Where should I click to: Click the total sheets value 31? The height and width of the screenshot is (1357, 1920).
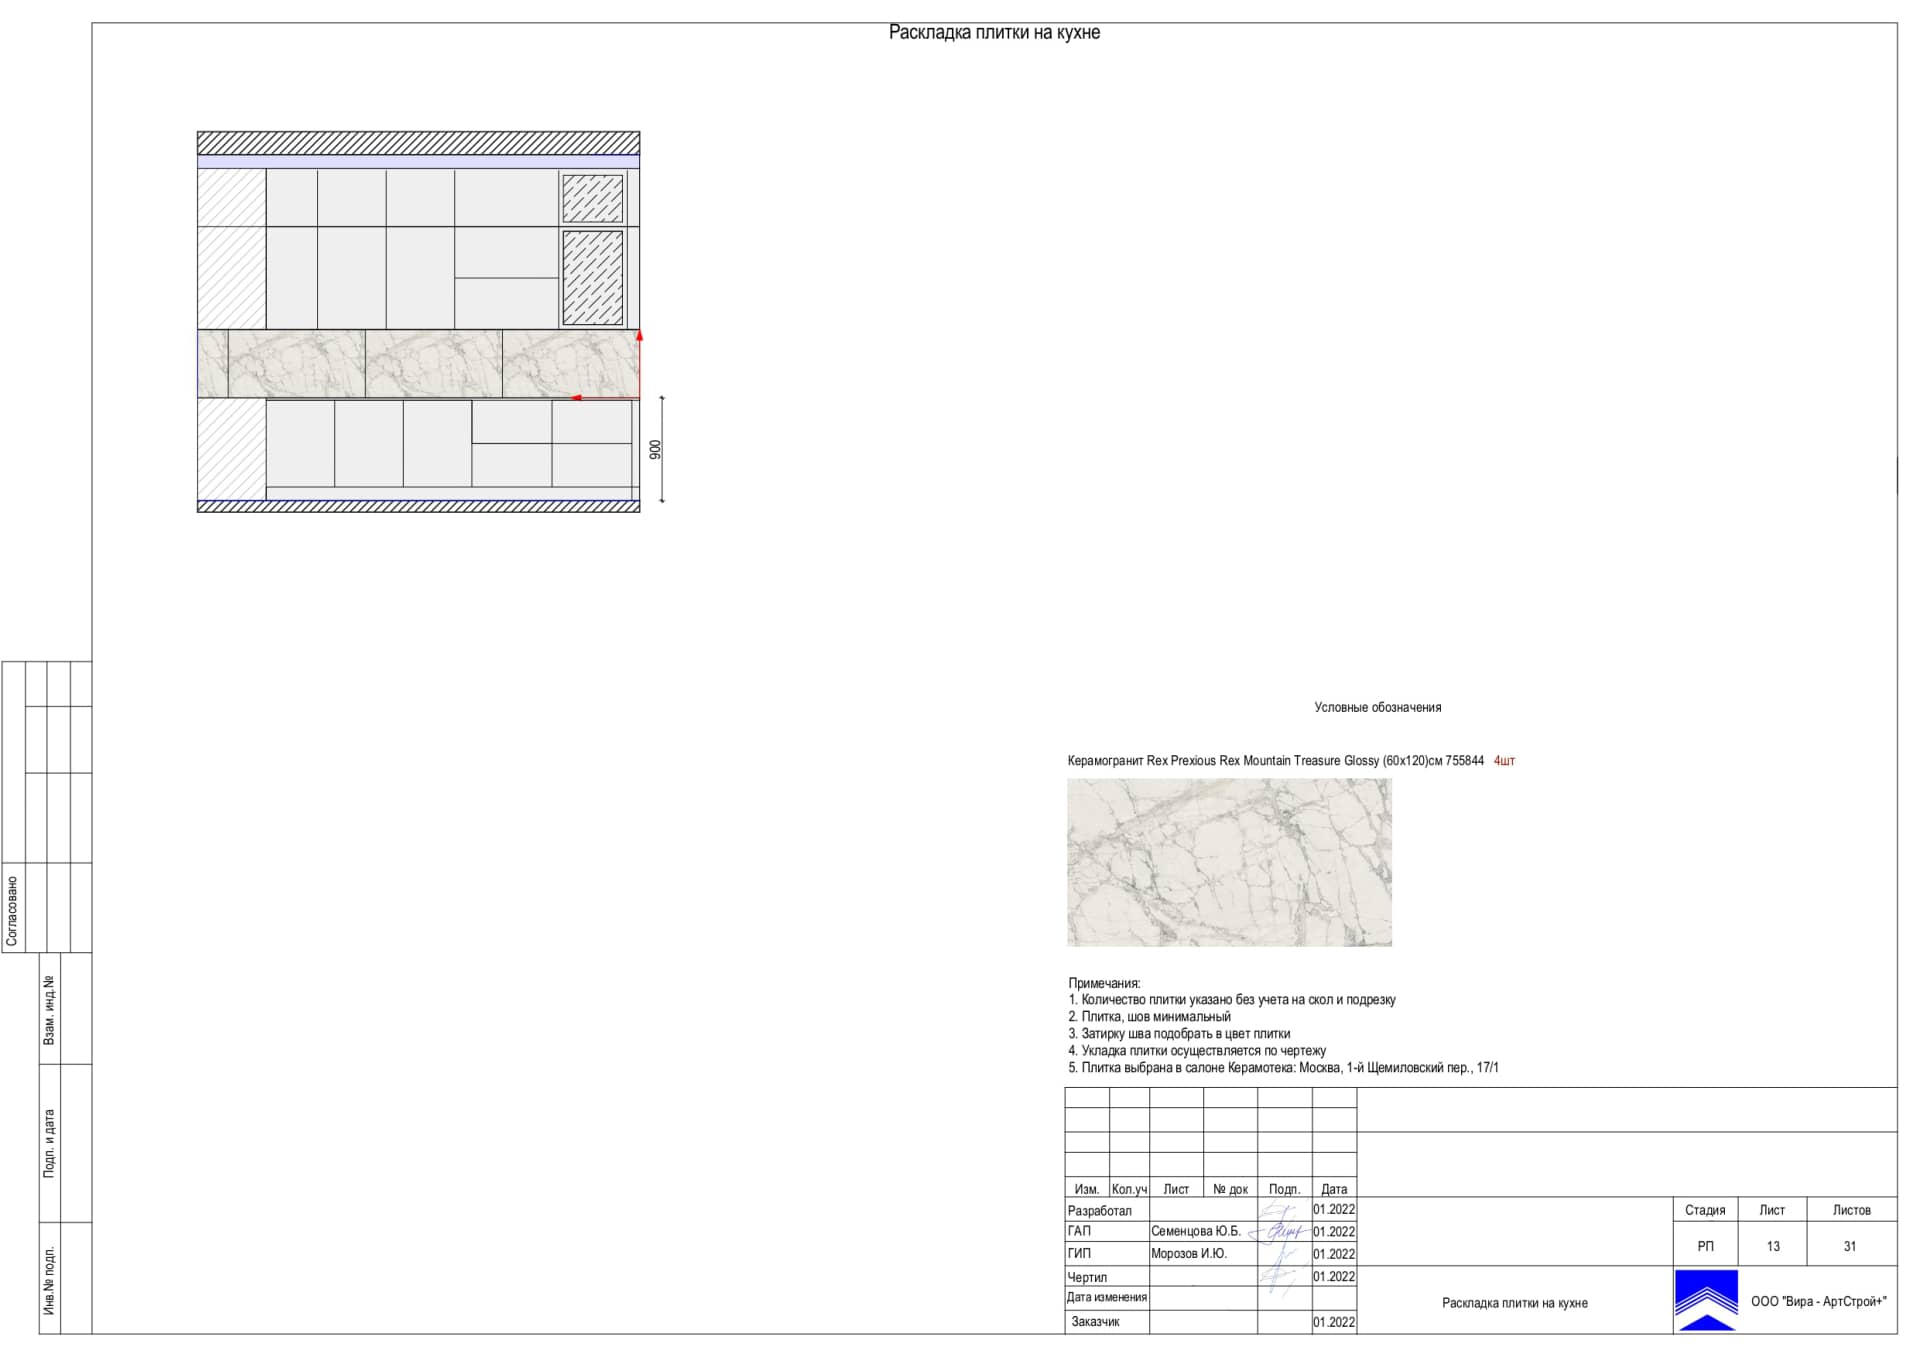pyautogui.click(x=1850, y=1247)
